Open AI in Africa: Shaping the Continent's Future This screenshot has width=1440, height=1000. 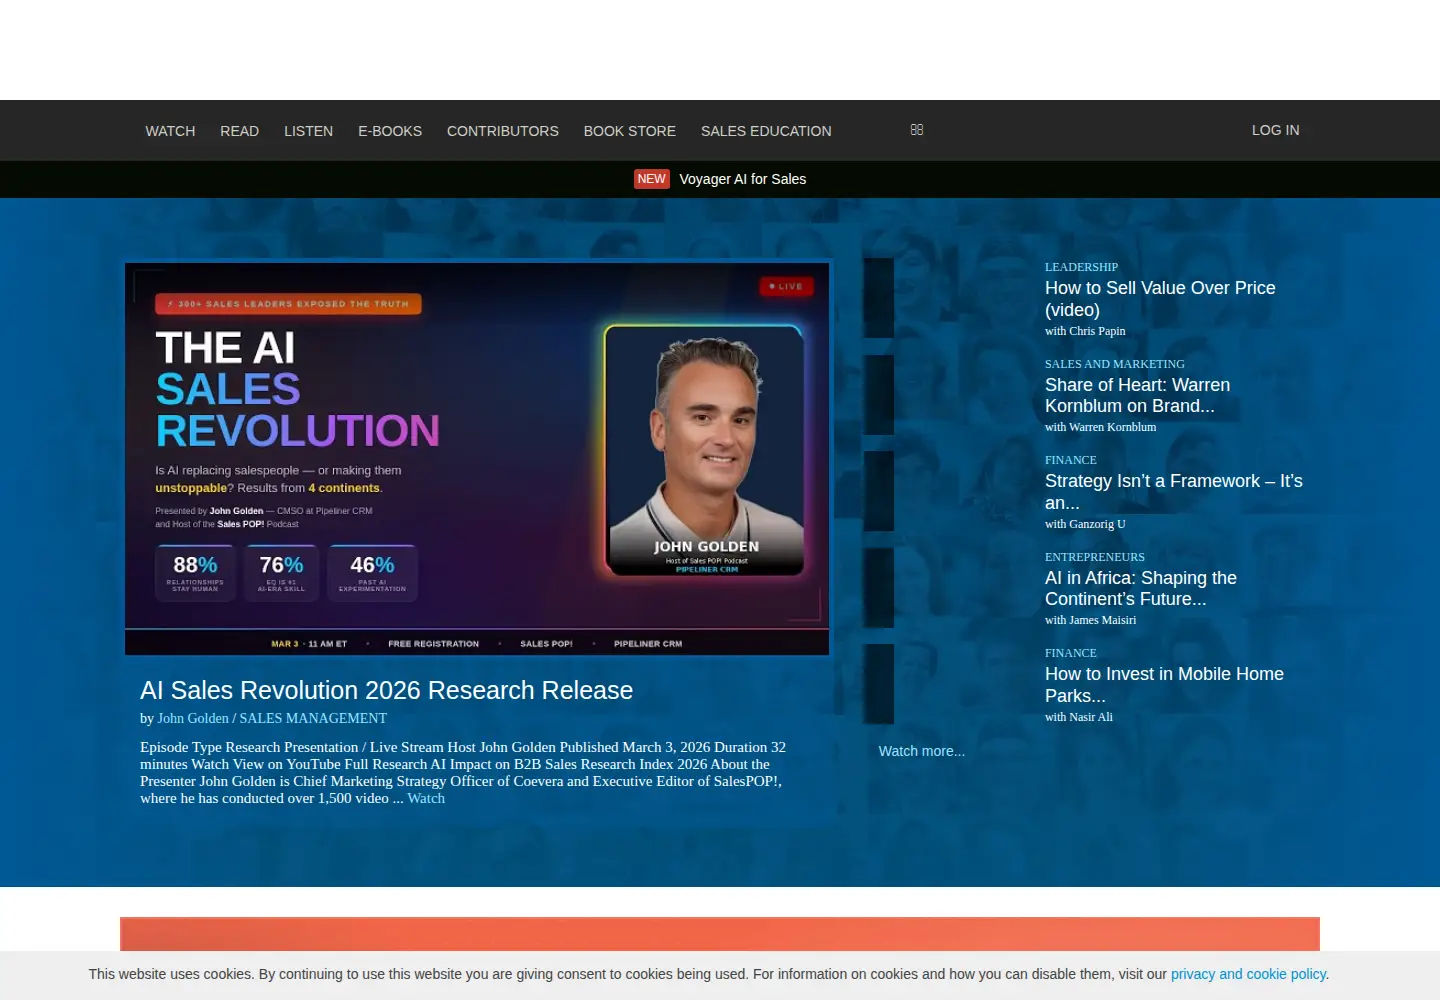1141,588
